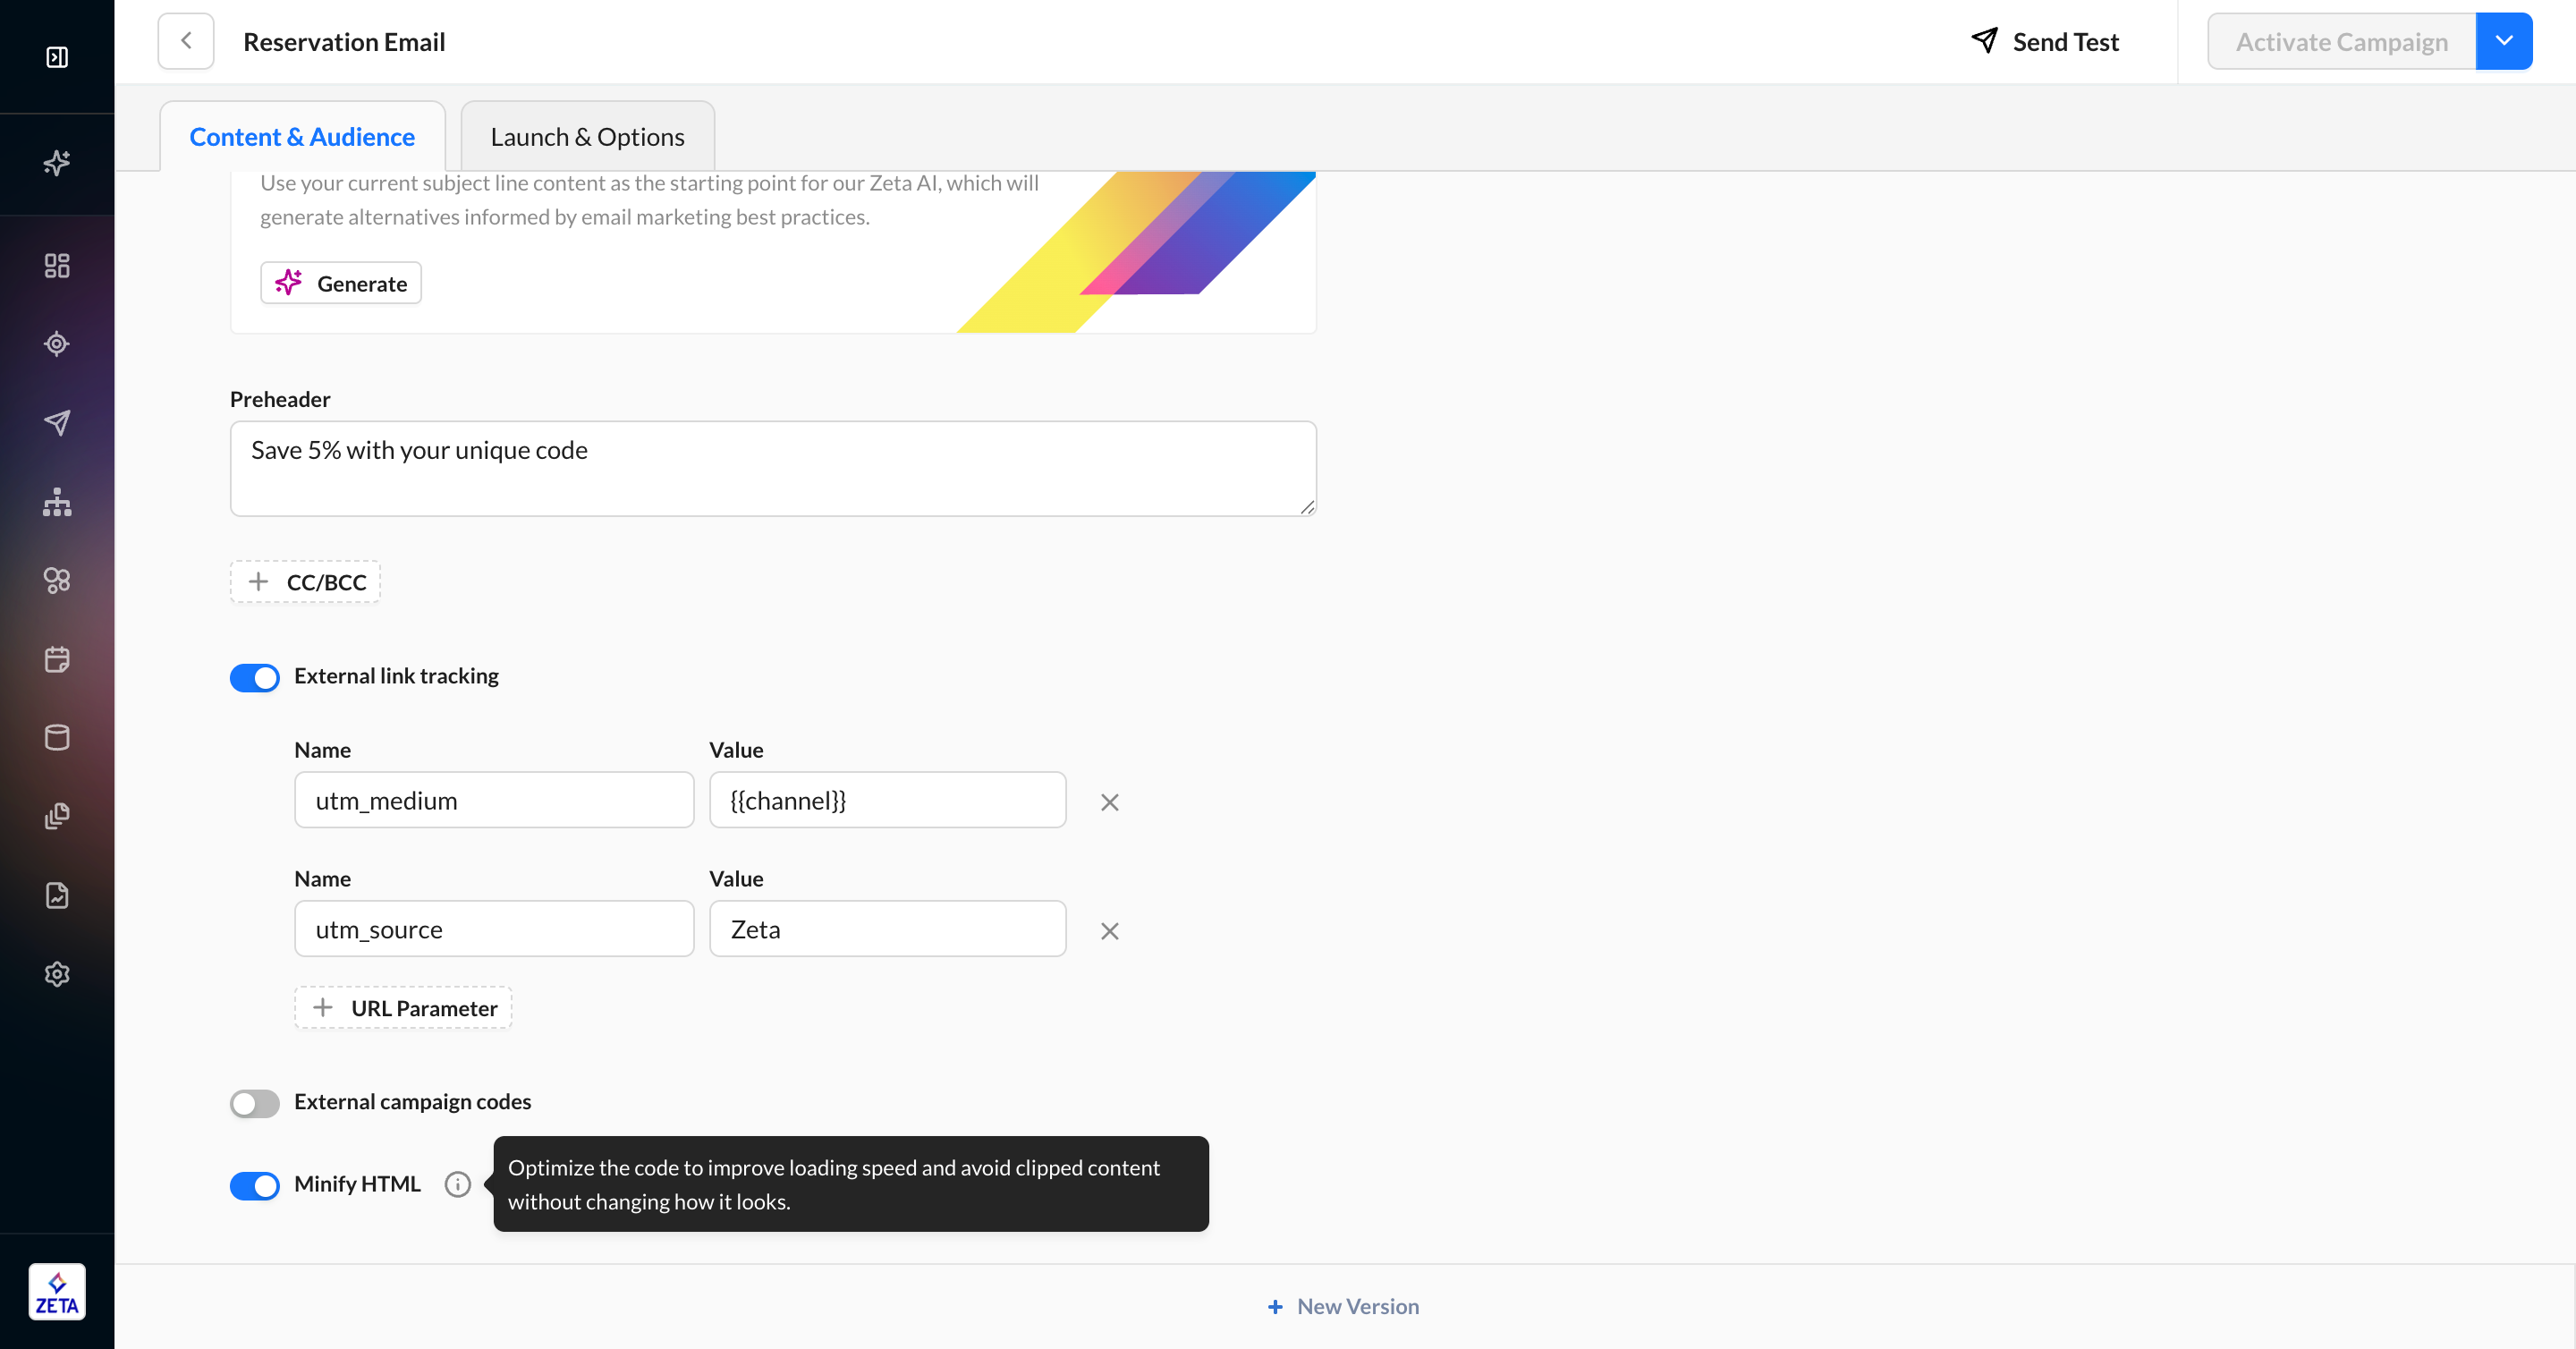Screen dimensions: 2576x1349
Task: Click the target audience sidebar icon
Action: click(x=57, y=344)
